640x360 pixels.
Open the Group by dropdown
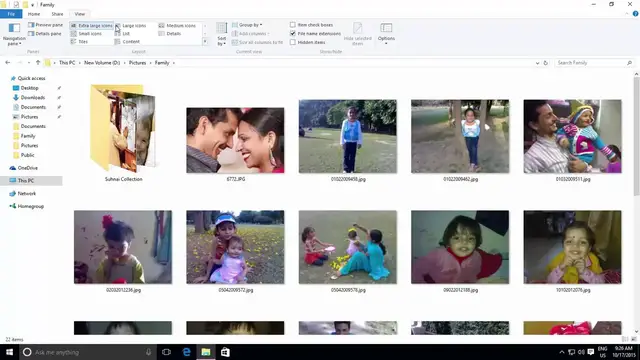247,25
